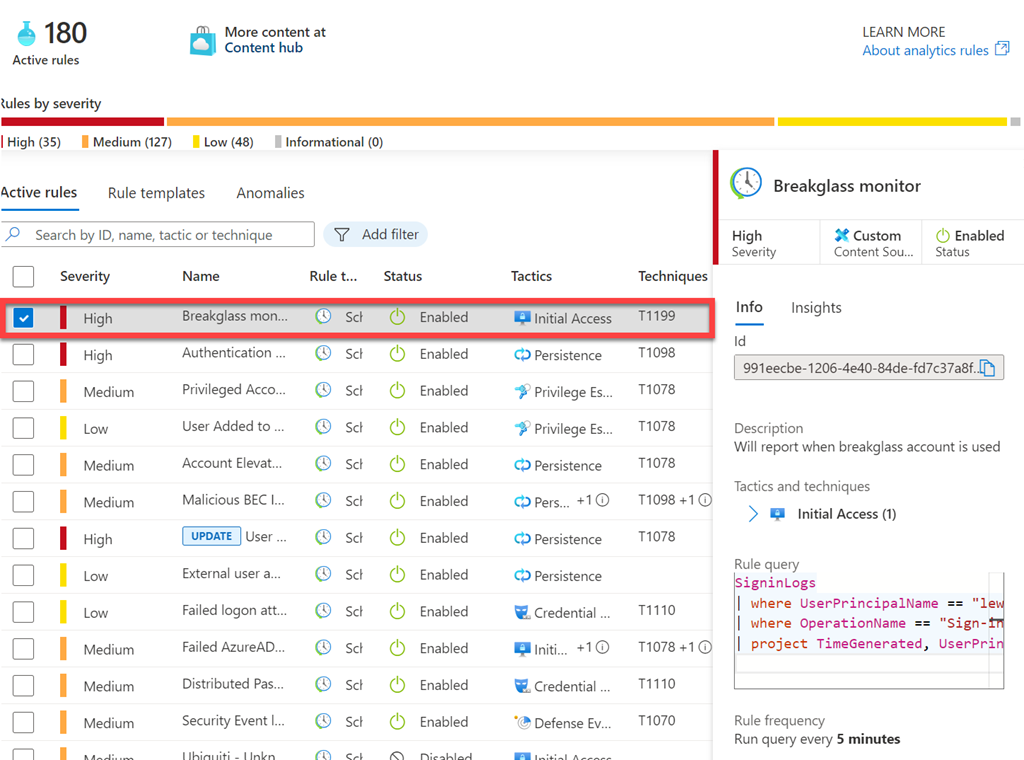Open the Insights tab in details panel

click(816, 308)
